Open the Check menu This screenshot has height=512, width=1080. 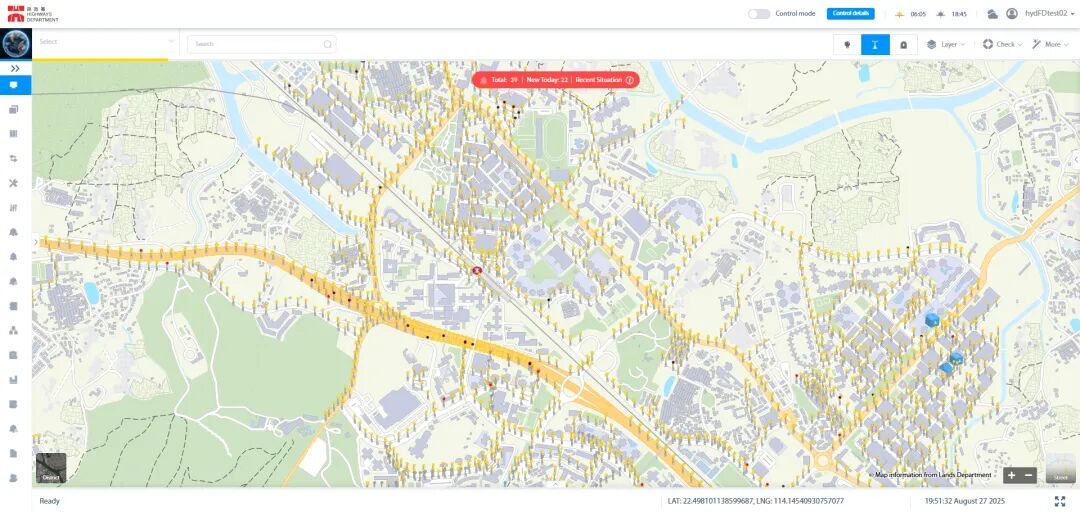tap(1001, 44)
